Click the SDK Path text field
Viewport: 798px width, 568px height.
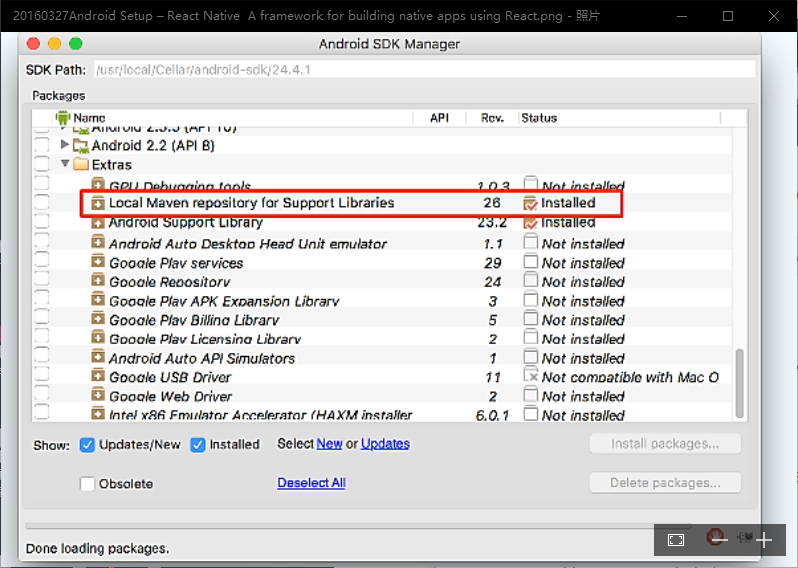tap(424, 70)
